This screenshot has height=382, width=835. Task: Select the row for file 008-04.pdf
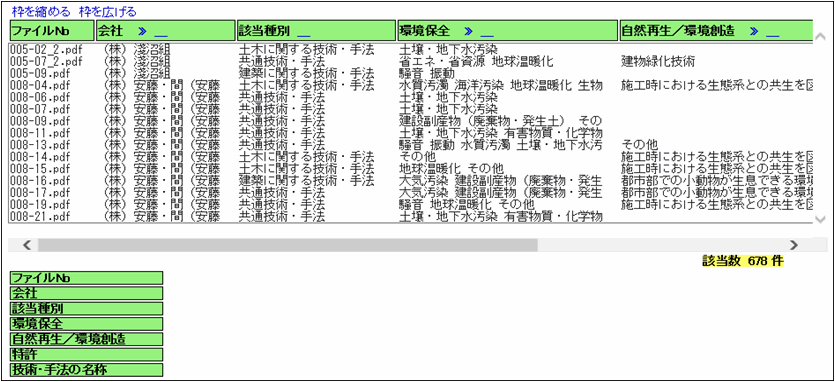[x=411, y=84]
